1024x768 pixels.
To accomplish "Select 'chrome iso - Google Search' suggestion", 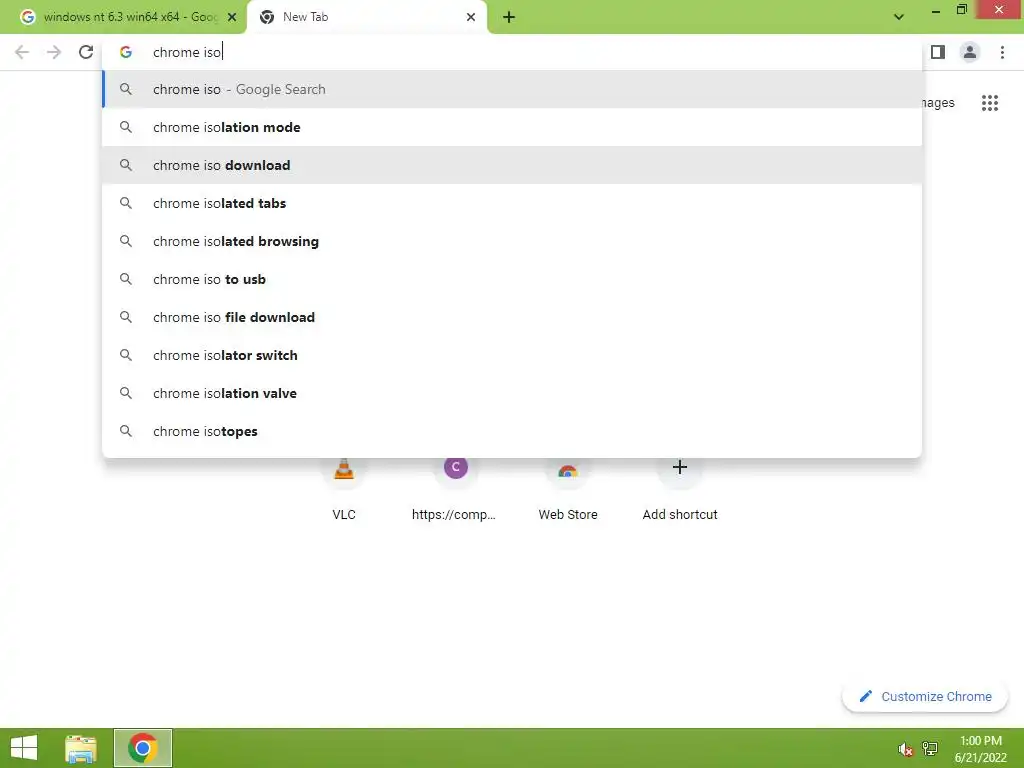I will [x=512, y=89].
